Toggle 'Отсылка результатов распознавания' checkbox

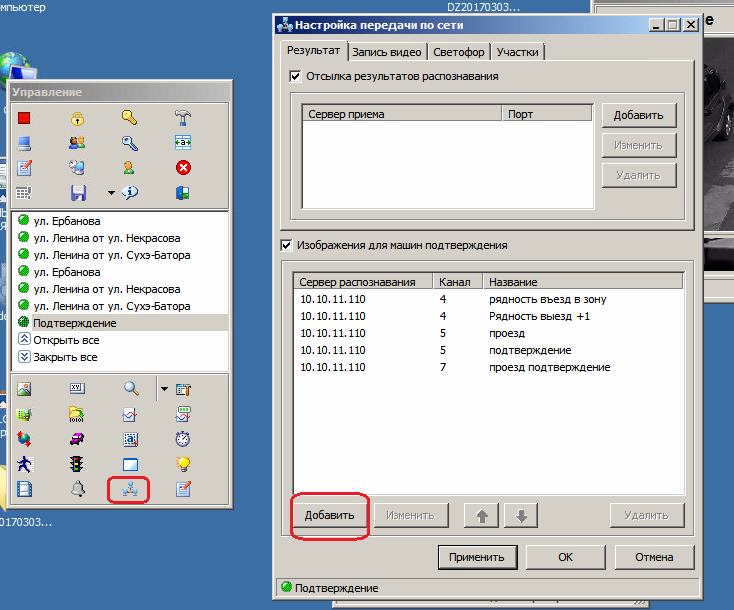pos(295,76)
